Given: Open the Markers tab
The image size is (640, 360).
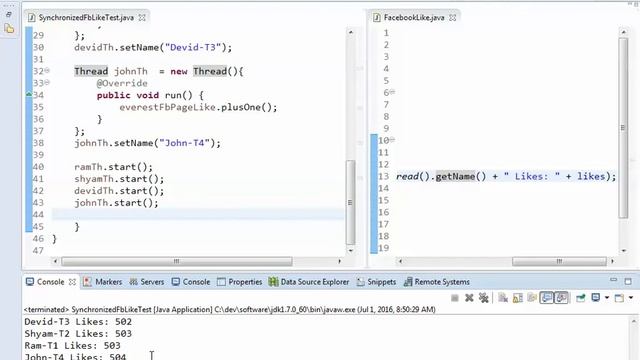Looking at the screenshot, I should 102,282.
